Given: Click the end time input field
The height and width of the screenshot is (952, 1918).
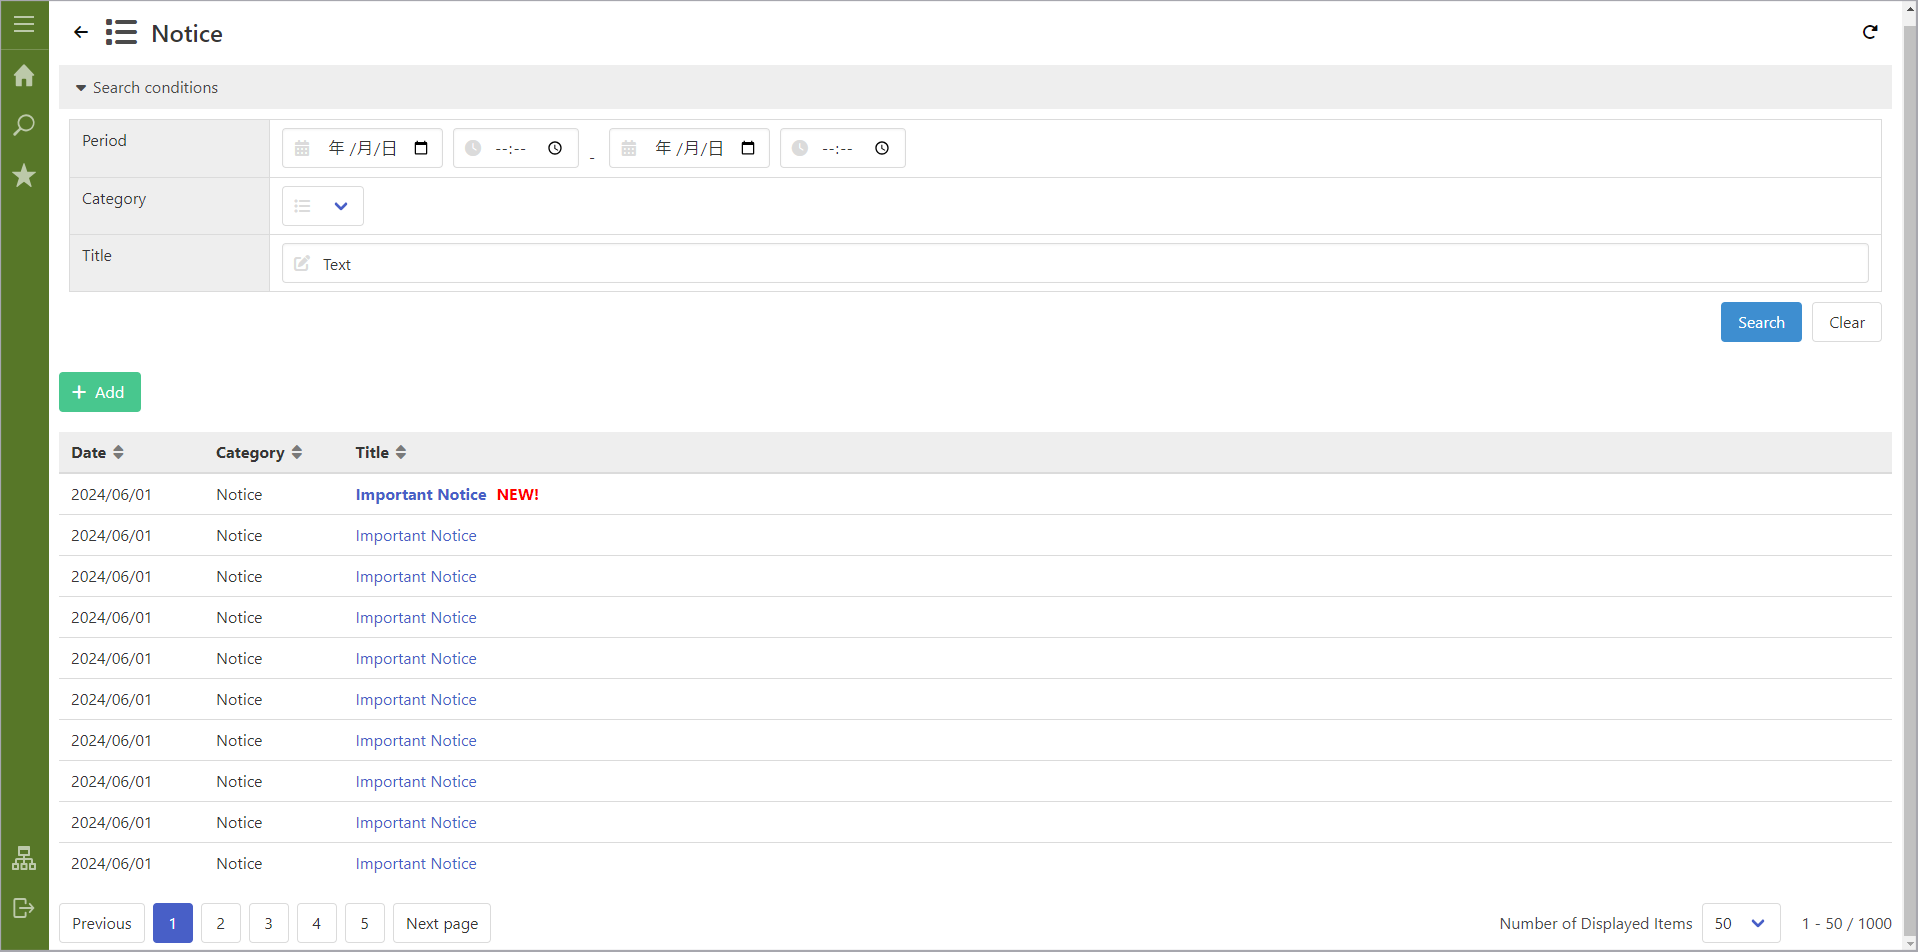Looking at the screenshot, I should tap(843, 148).
